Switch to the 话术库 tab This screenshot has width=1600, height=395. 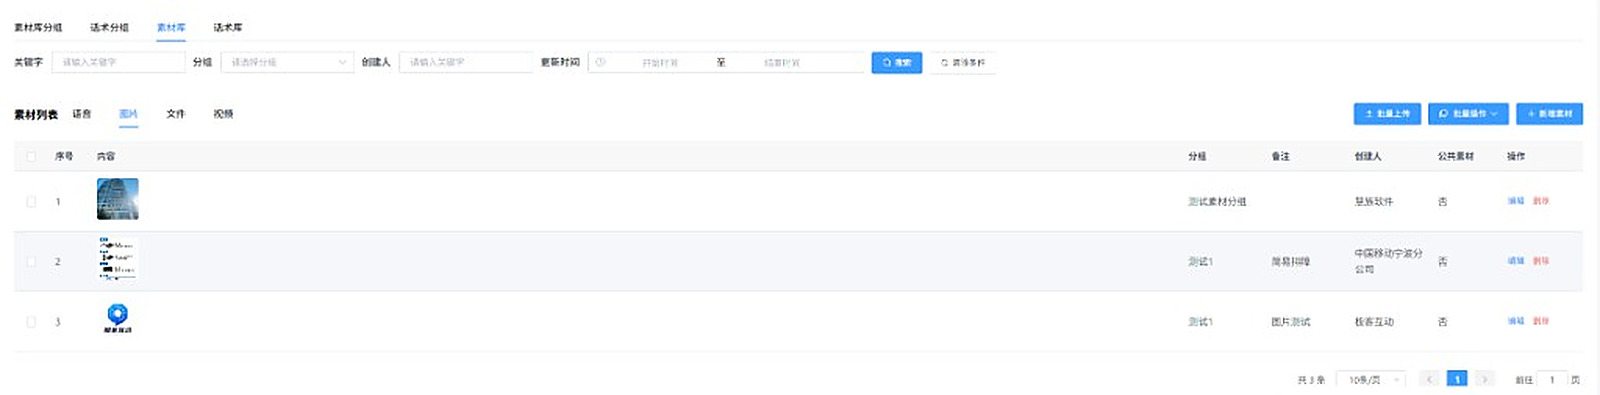tap(228, 27)
